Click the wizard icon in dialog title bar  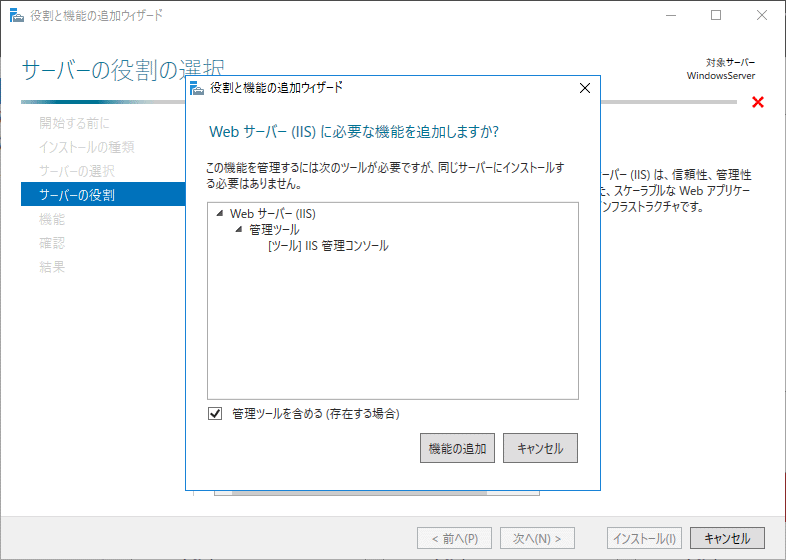[x=197, y=88]
